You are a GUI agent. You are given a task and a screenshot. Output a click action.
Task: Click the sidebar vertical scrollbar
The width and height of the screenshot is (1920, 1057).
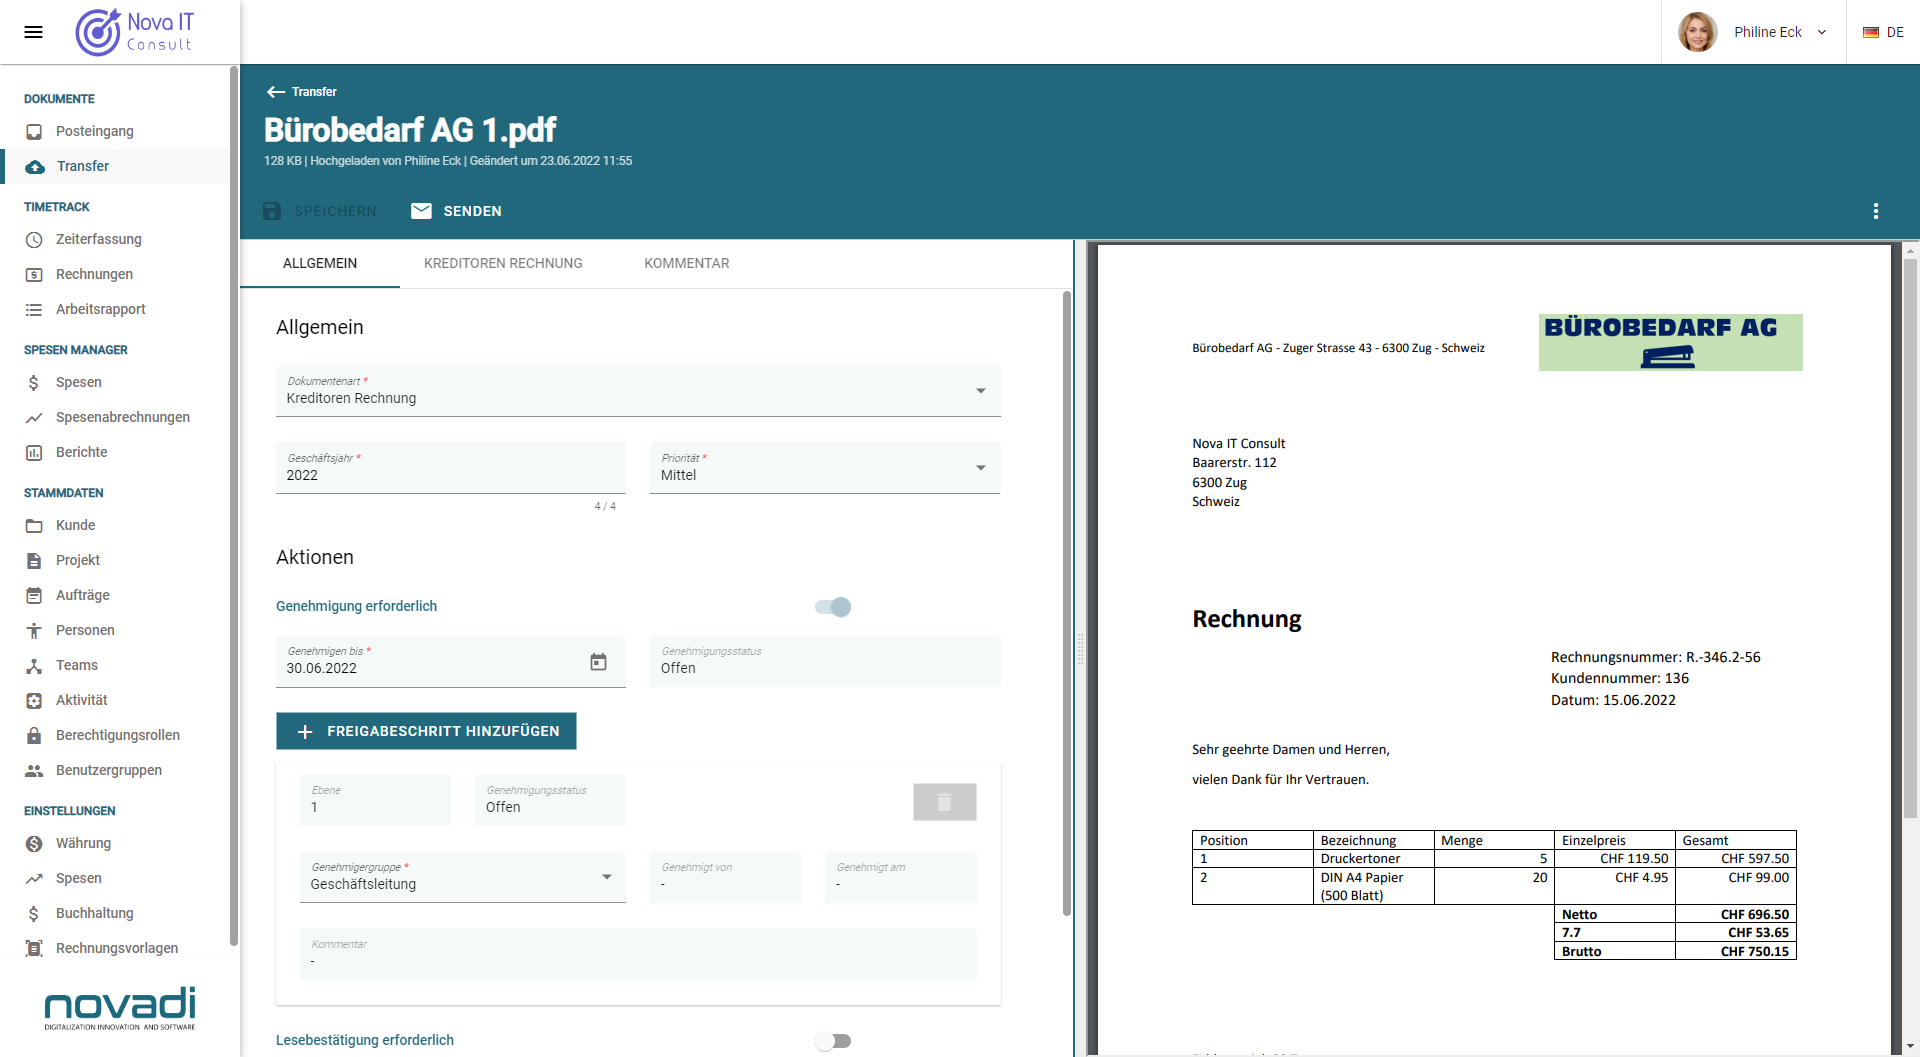[x=234, y=505]
